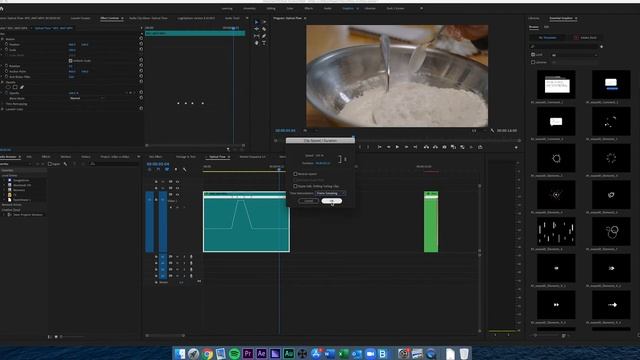Expand the Lumetri Color effect section
This screenshot has width=640, height=360.
click(x=2, y=109)
